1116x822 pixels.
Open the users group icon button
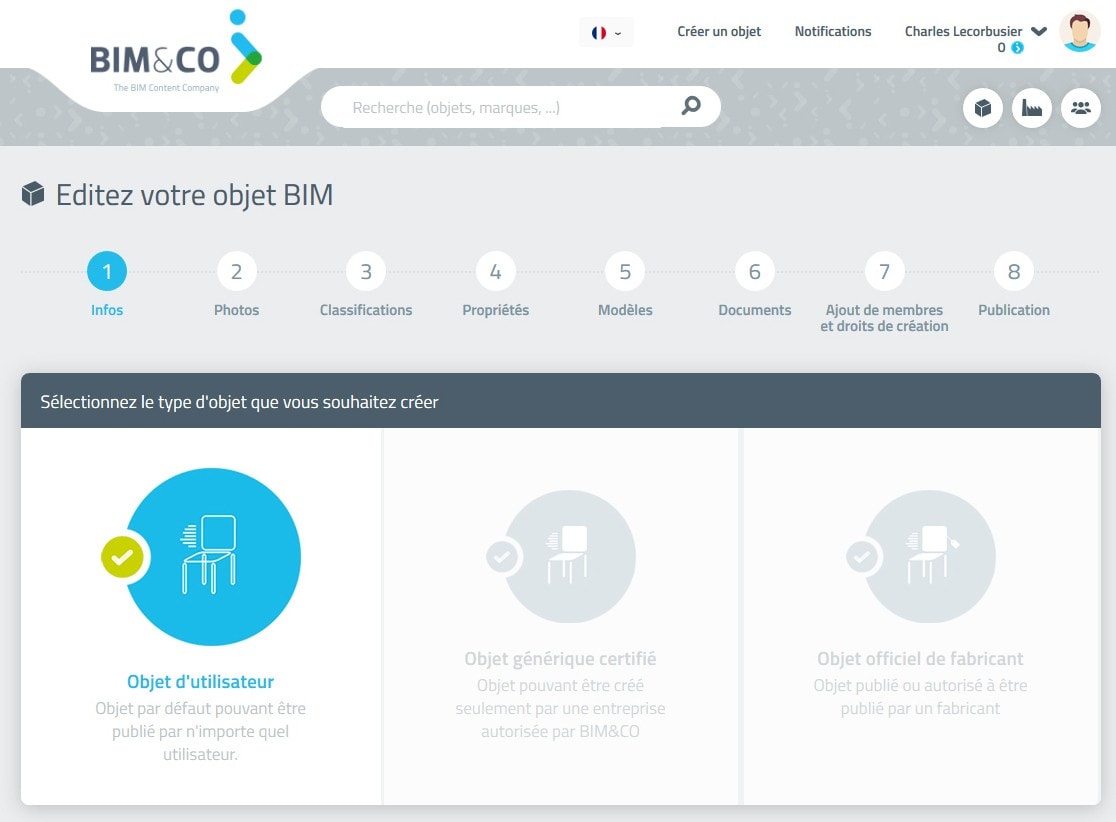[x=1080, y=108]
